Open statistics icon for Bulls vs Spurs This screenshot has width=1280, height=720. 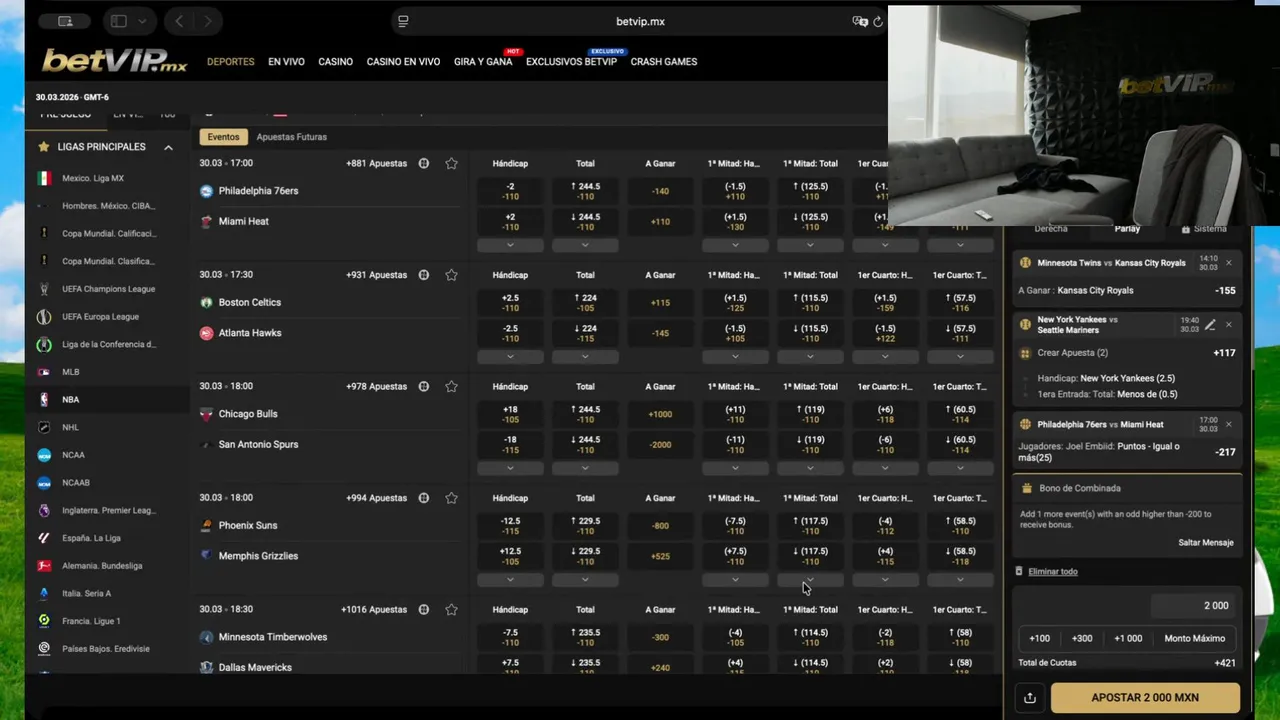point(424,386)
